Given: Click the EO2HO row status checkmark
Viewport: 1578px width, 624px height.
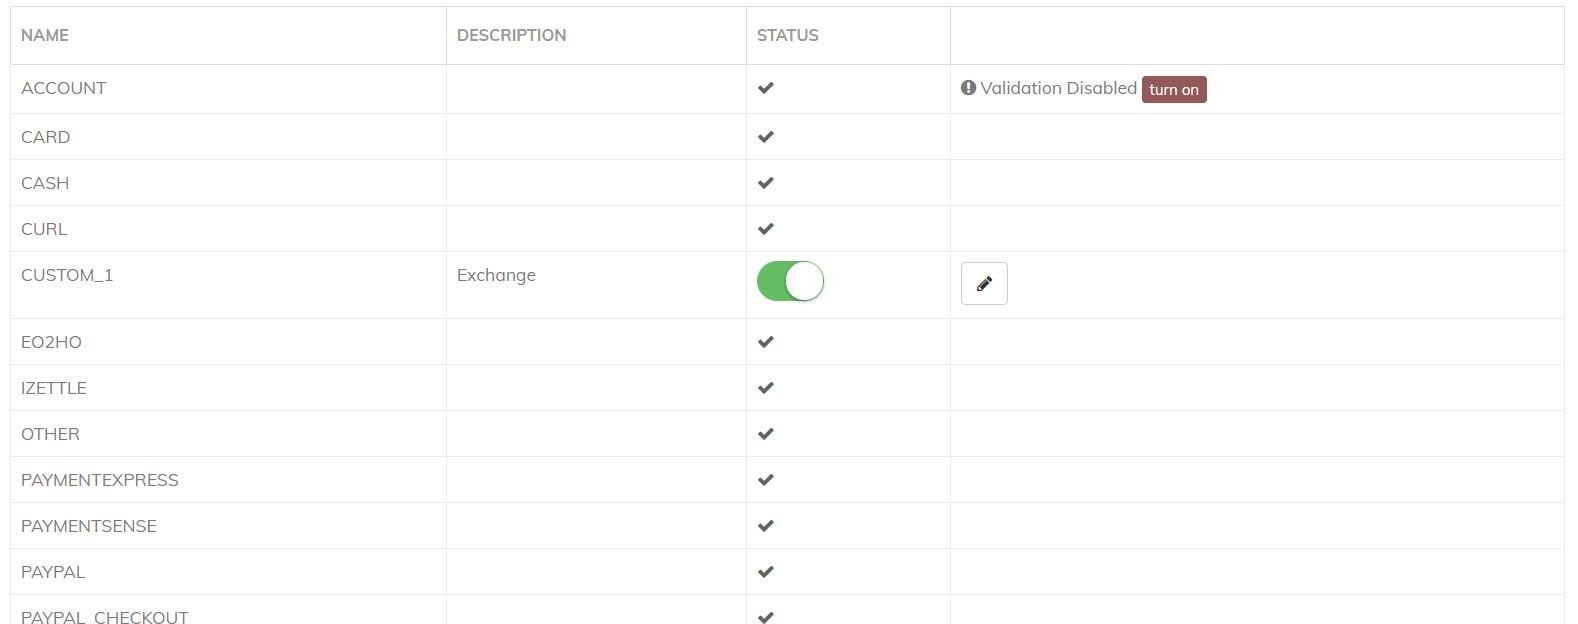Looking at the screenshot, I should click(x=766, y=342).
